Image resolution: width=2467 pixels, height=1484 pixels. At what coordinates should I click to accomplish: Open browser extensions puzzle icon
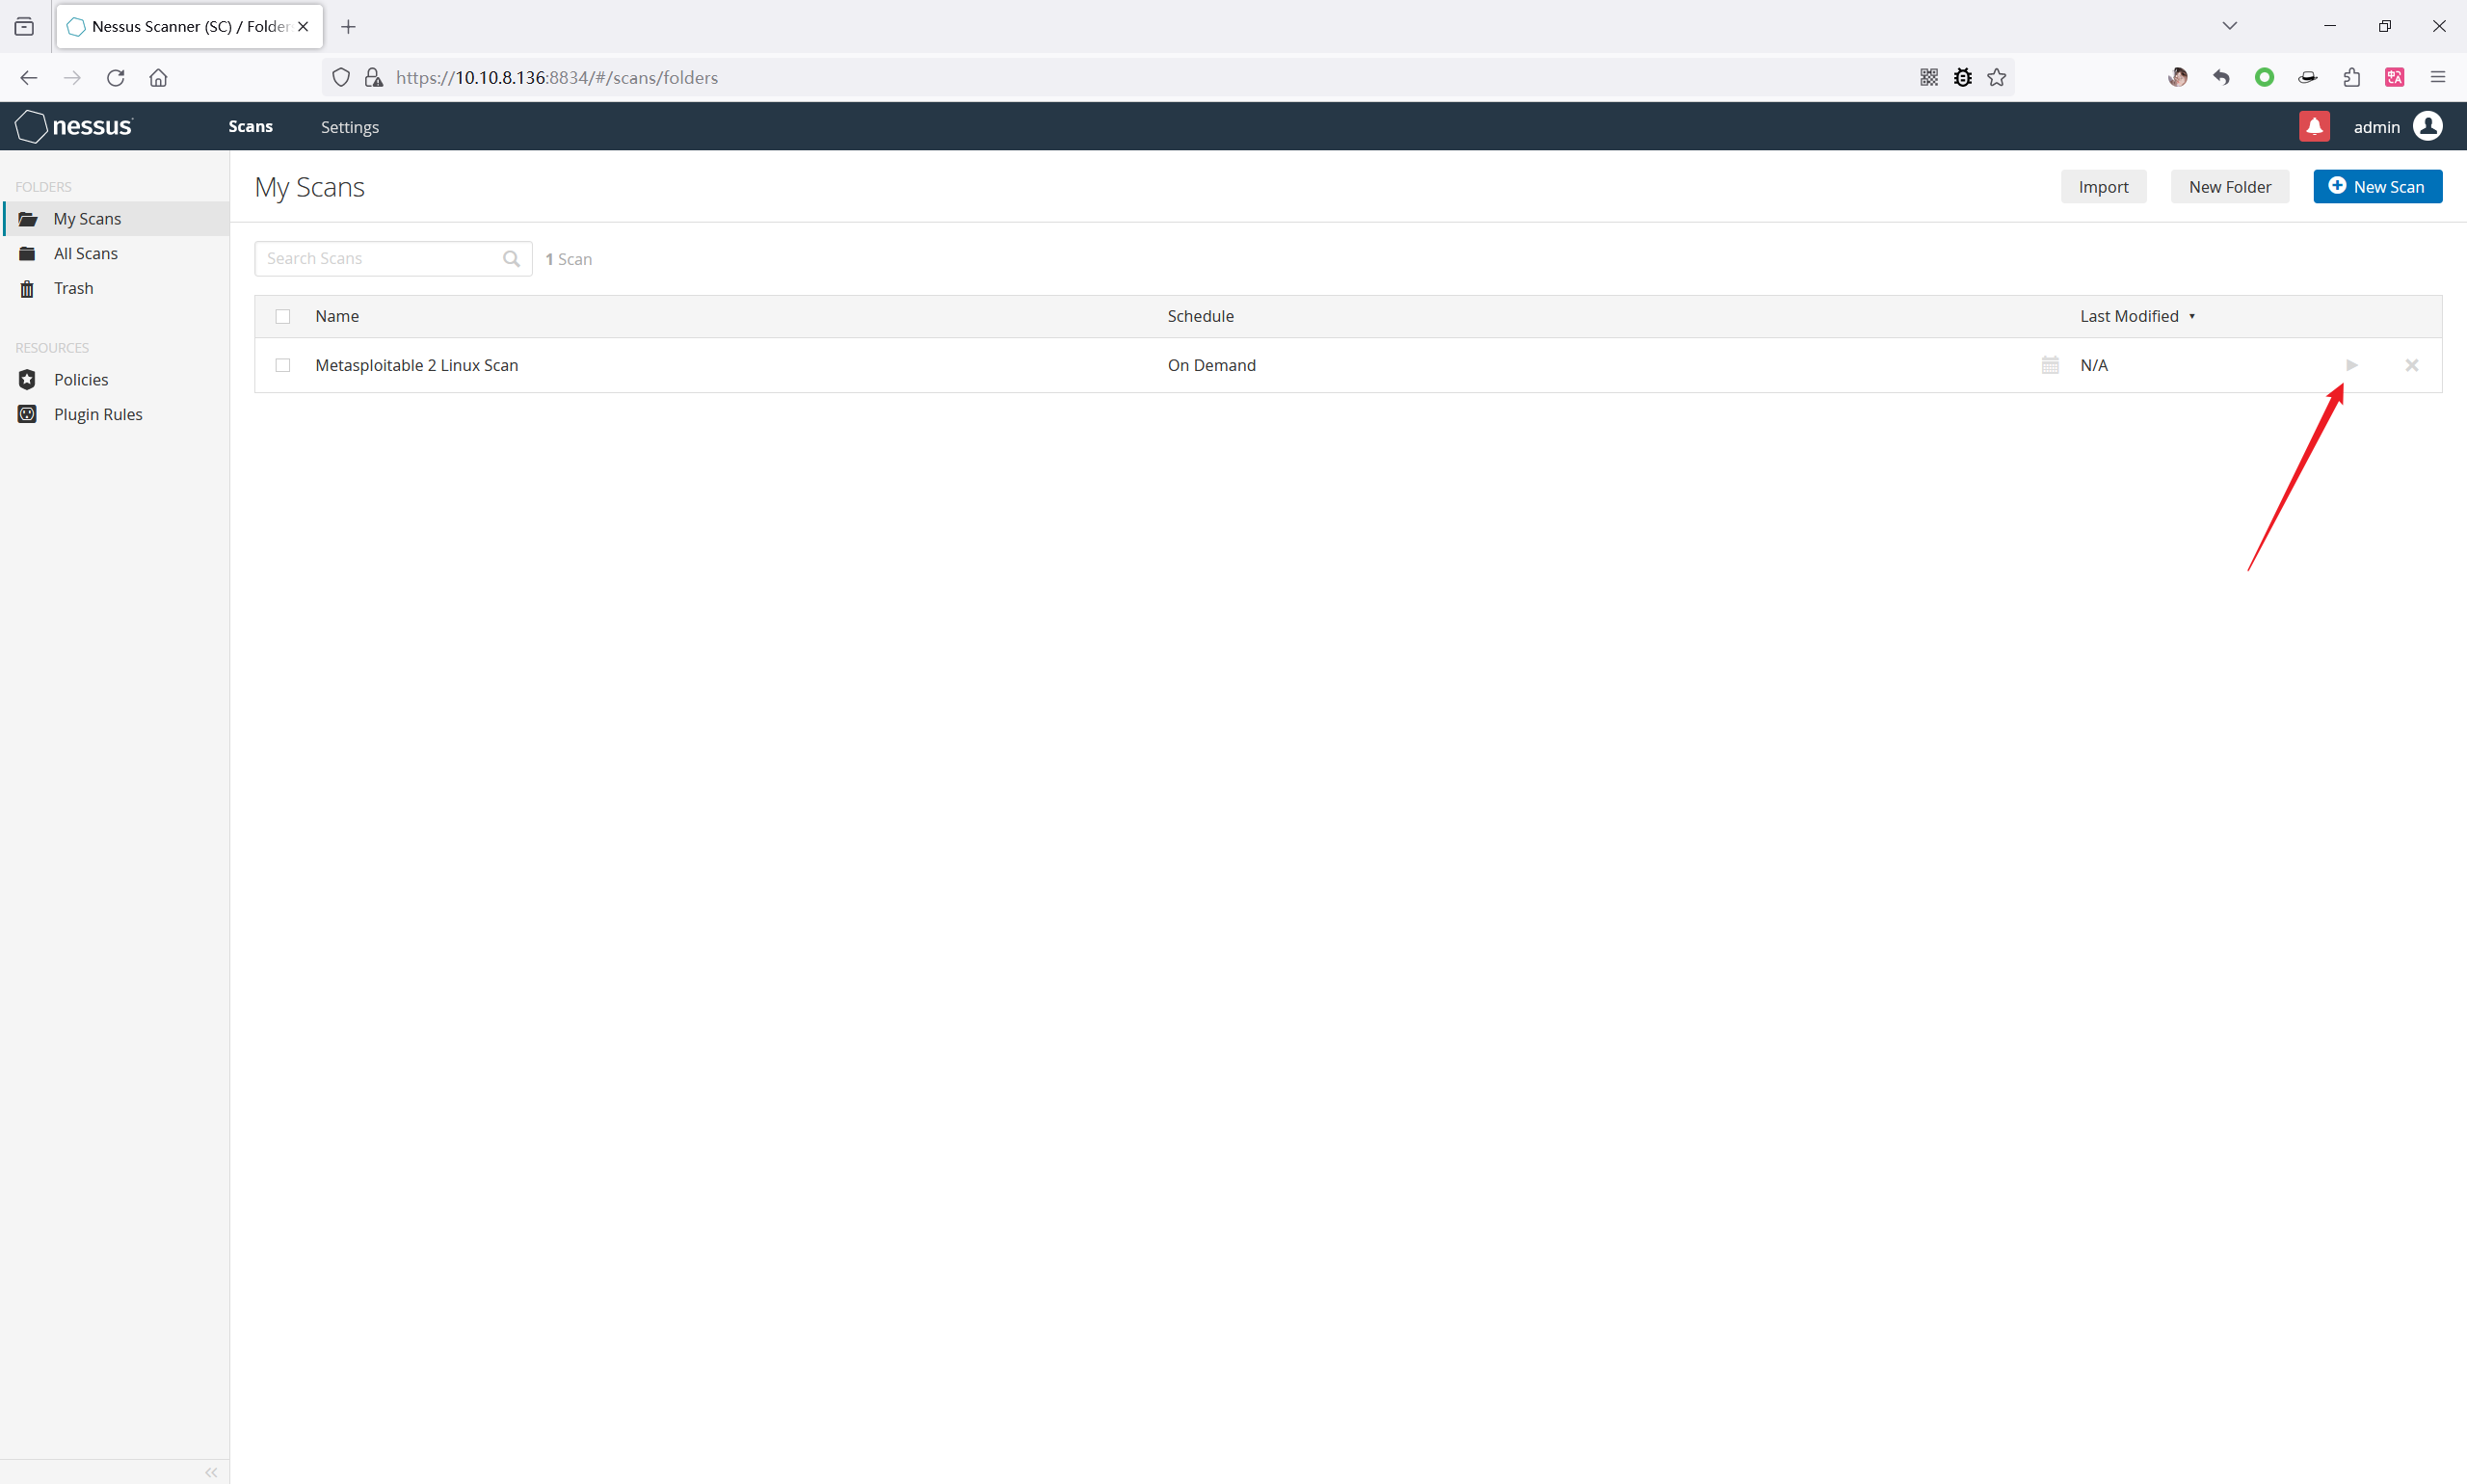point(2351,77)
